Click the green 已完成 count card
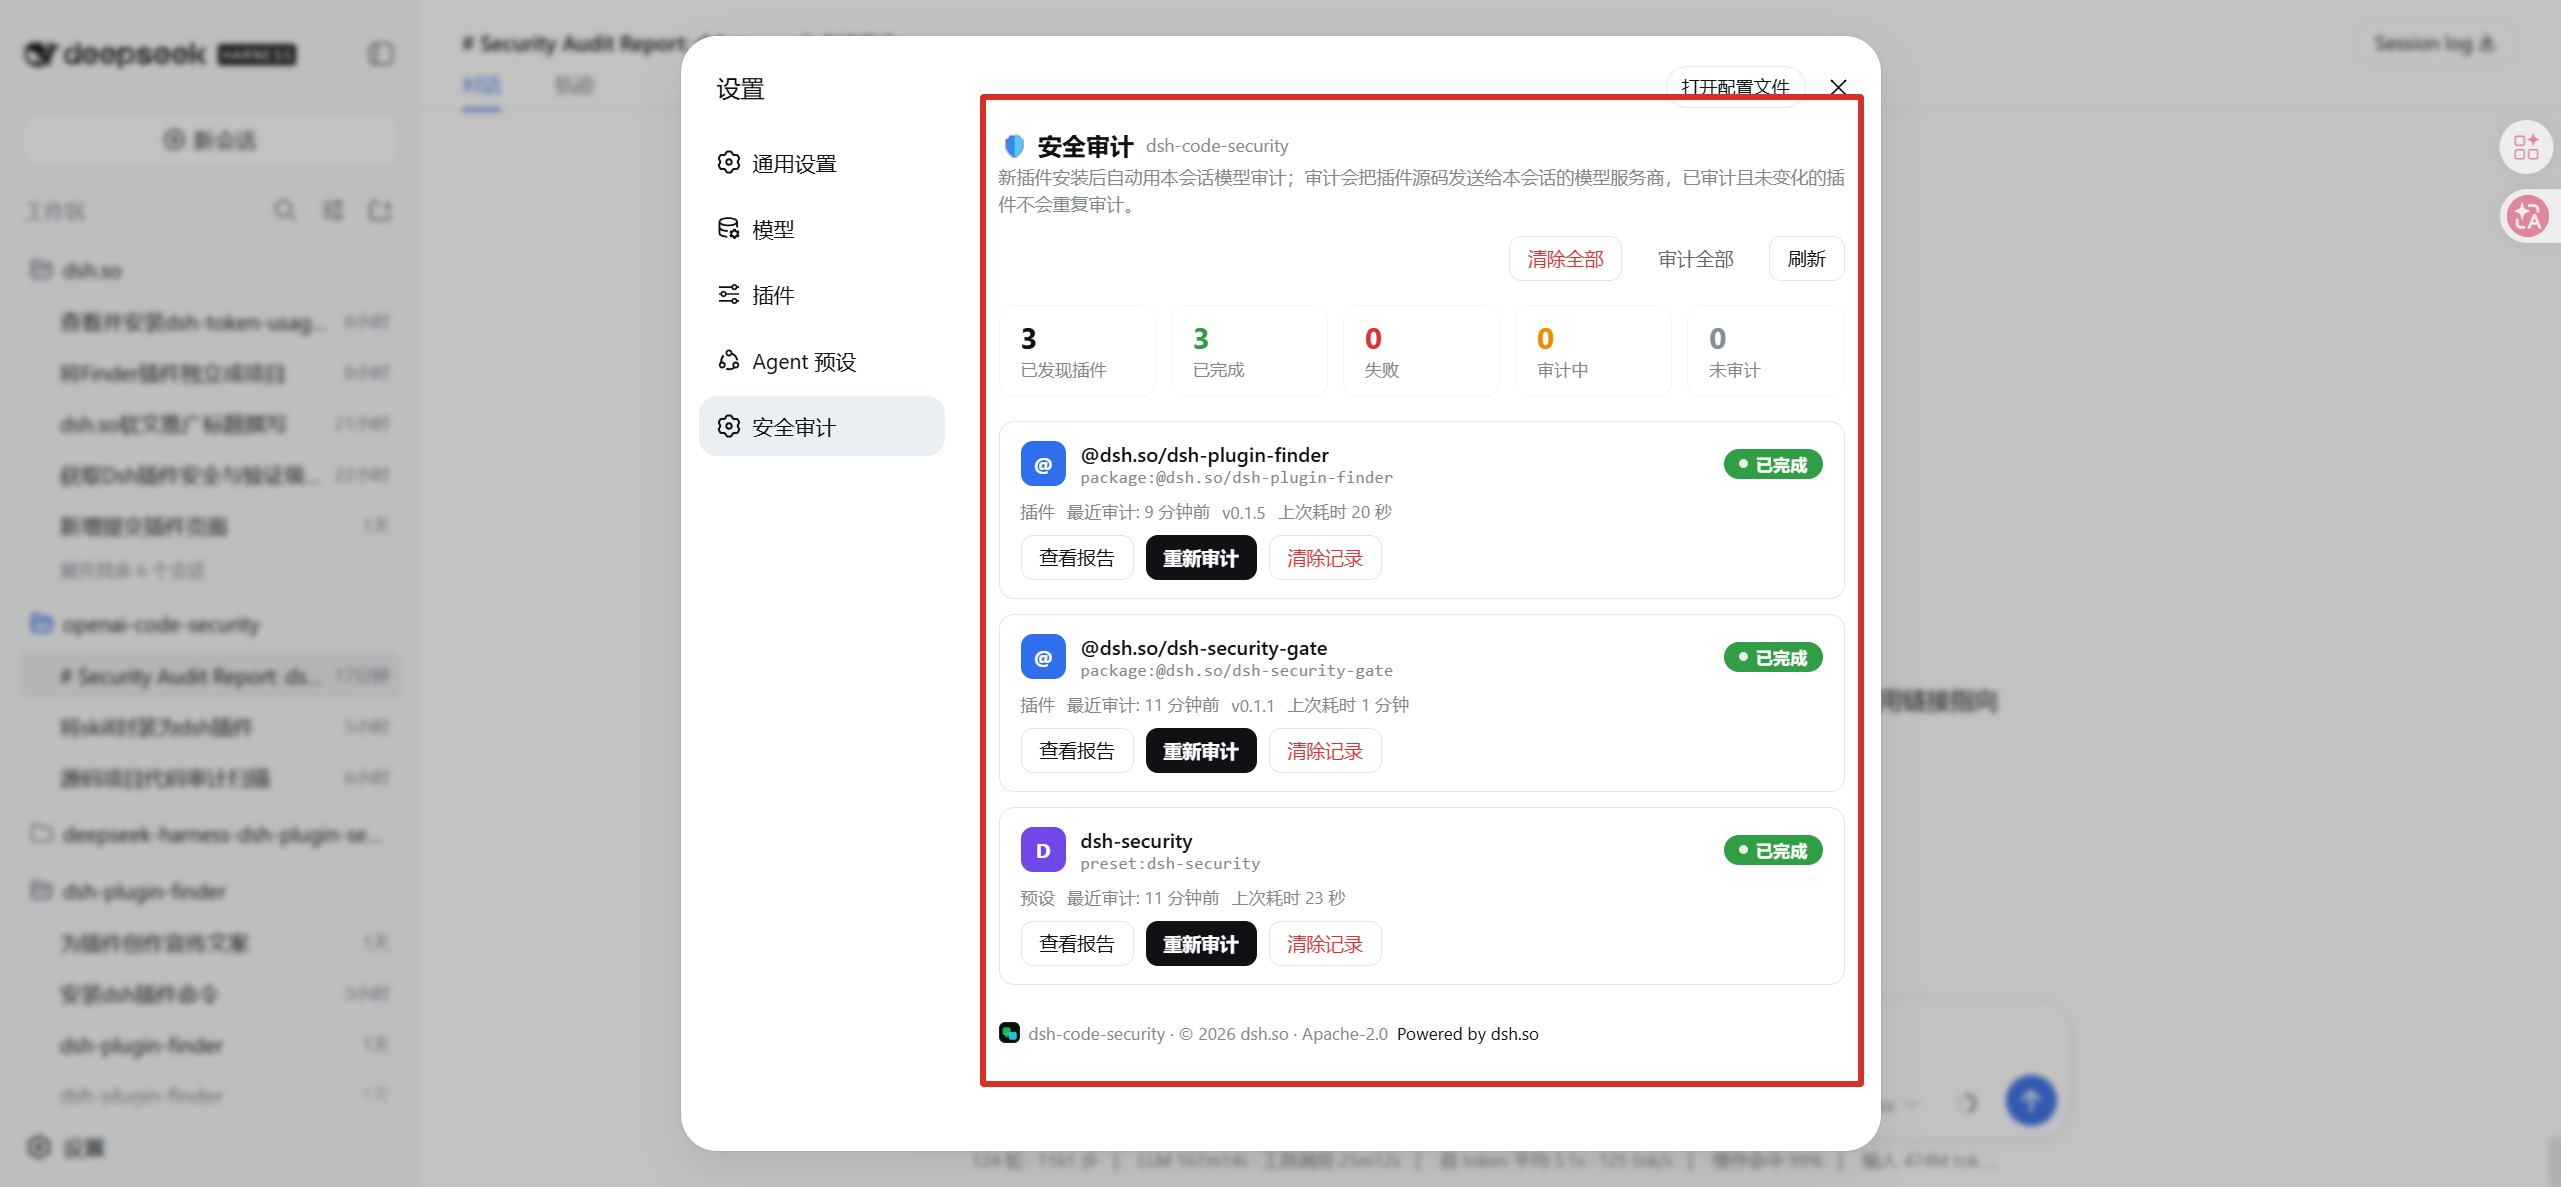Image resolution: width=2561 pixels, height=1187 pixels. click(1249, 351)
